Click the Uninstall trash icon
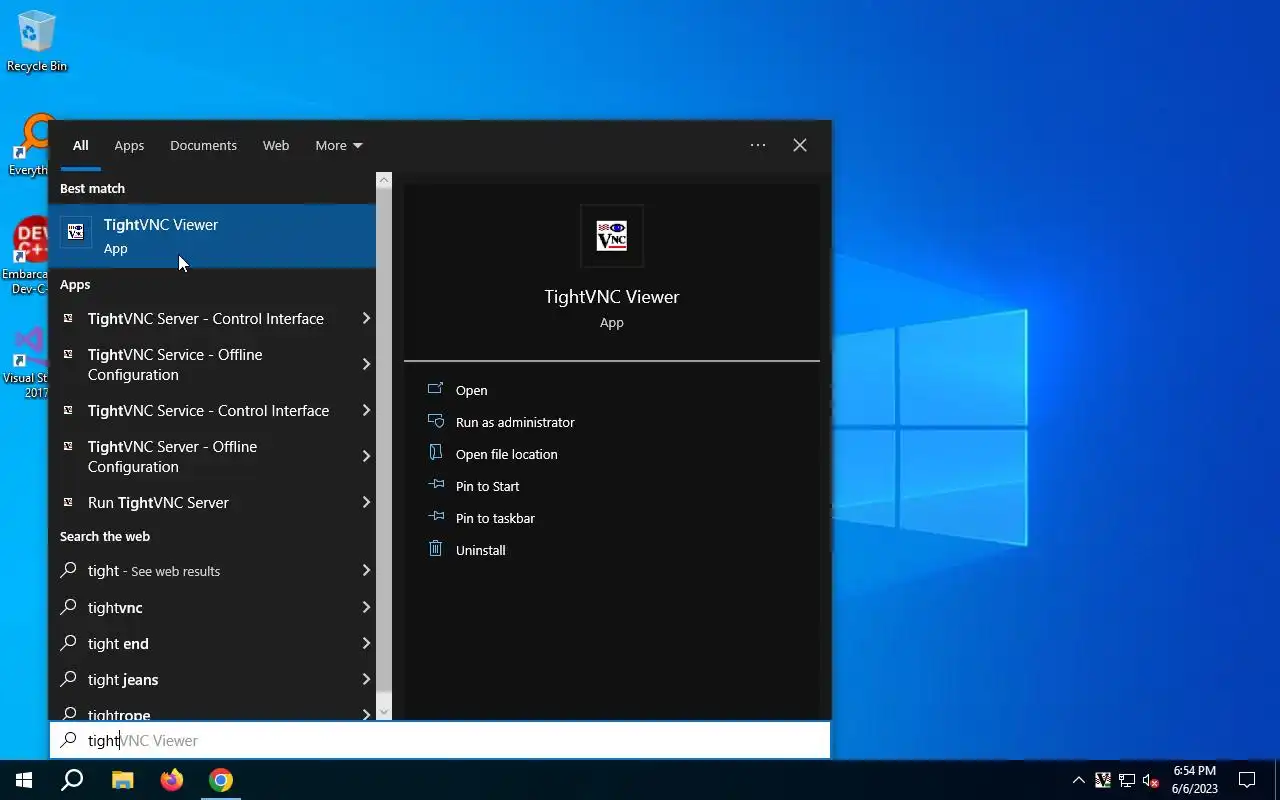 (435, 549)
